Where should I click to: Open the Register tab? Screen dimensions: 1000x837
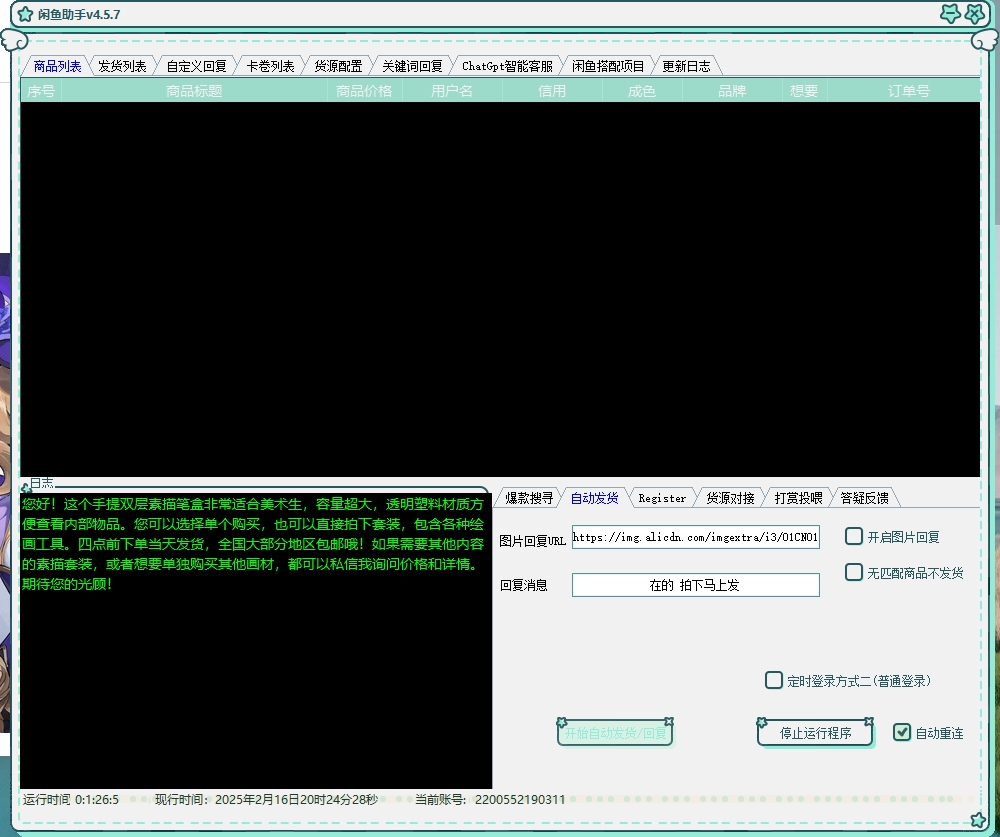tap(662, 498)
